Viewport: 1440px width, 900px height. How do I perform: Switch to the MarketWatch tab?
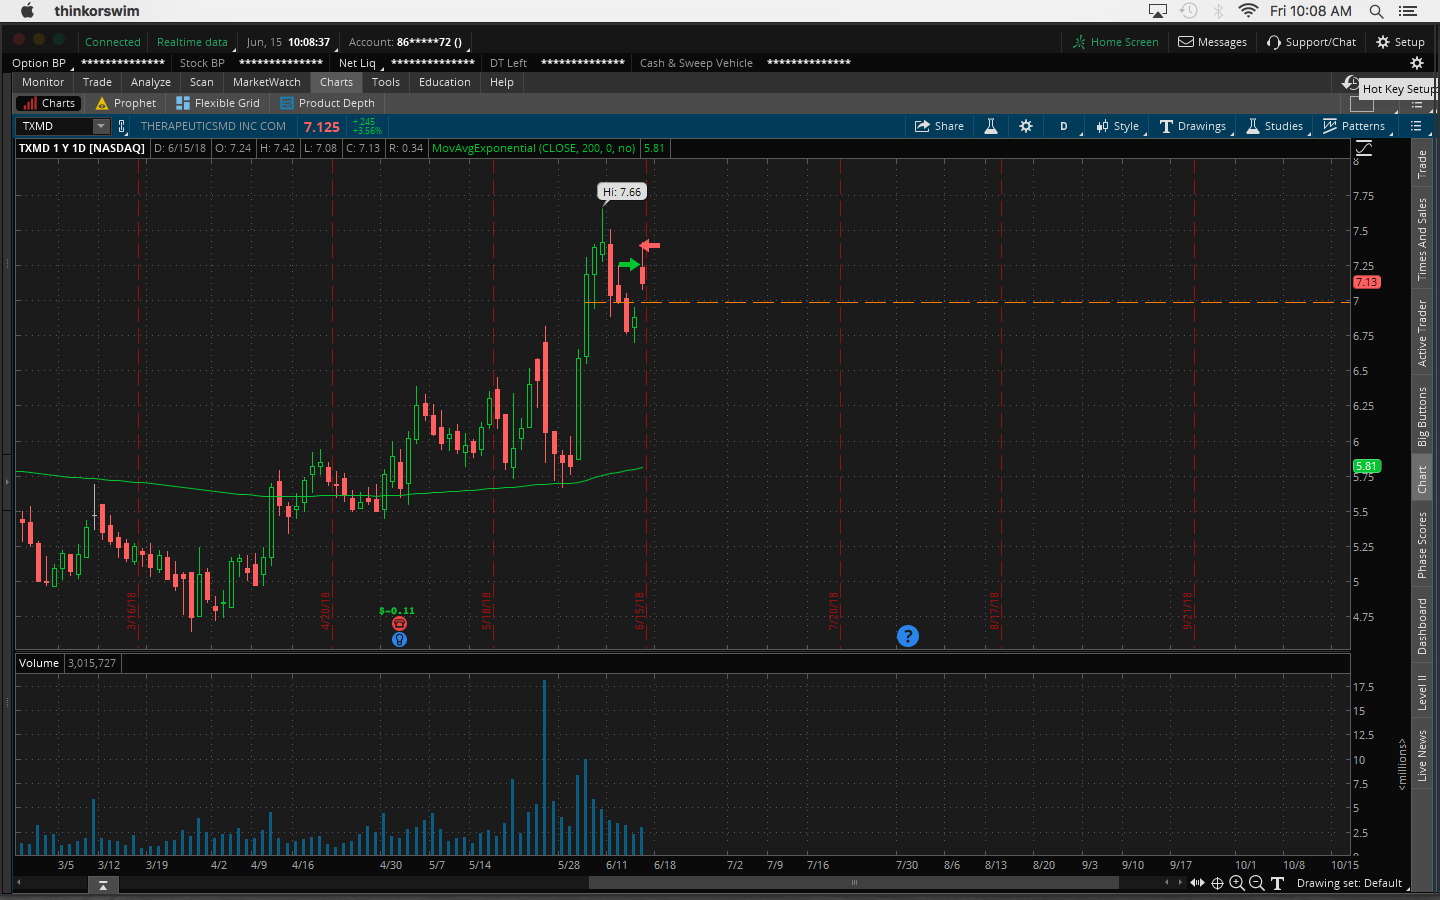pyautogui.click(x=267, y=82)
